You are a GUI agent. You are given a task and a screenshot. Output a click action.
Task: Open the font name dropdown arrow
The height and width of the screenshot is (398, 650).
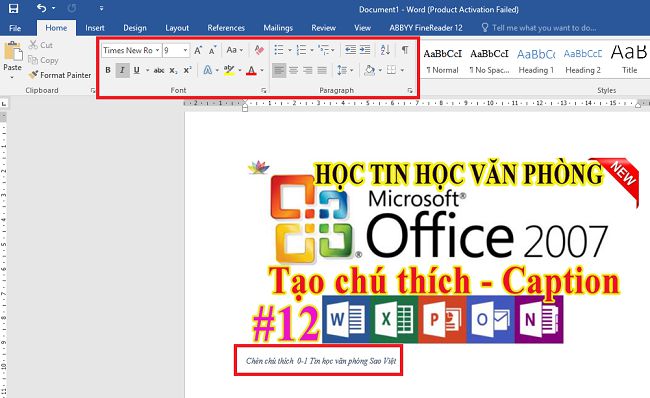point(157,50)
